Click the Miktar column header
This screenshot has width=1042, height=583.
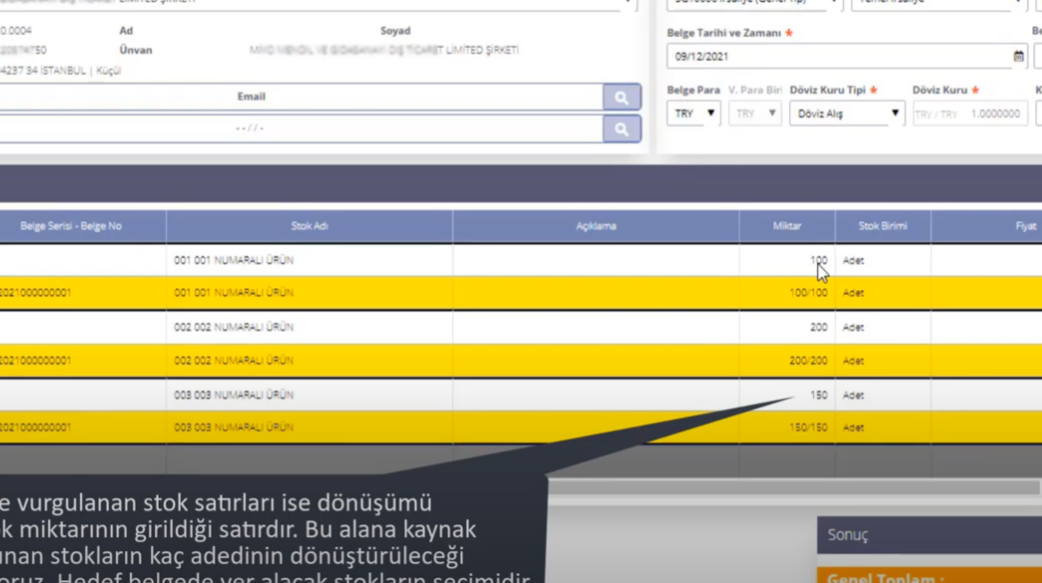pos(786,226)
